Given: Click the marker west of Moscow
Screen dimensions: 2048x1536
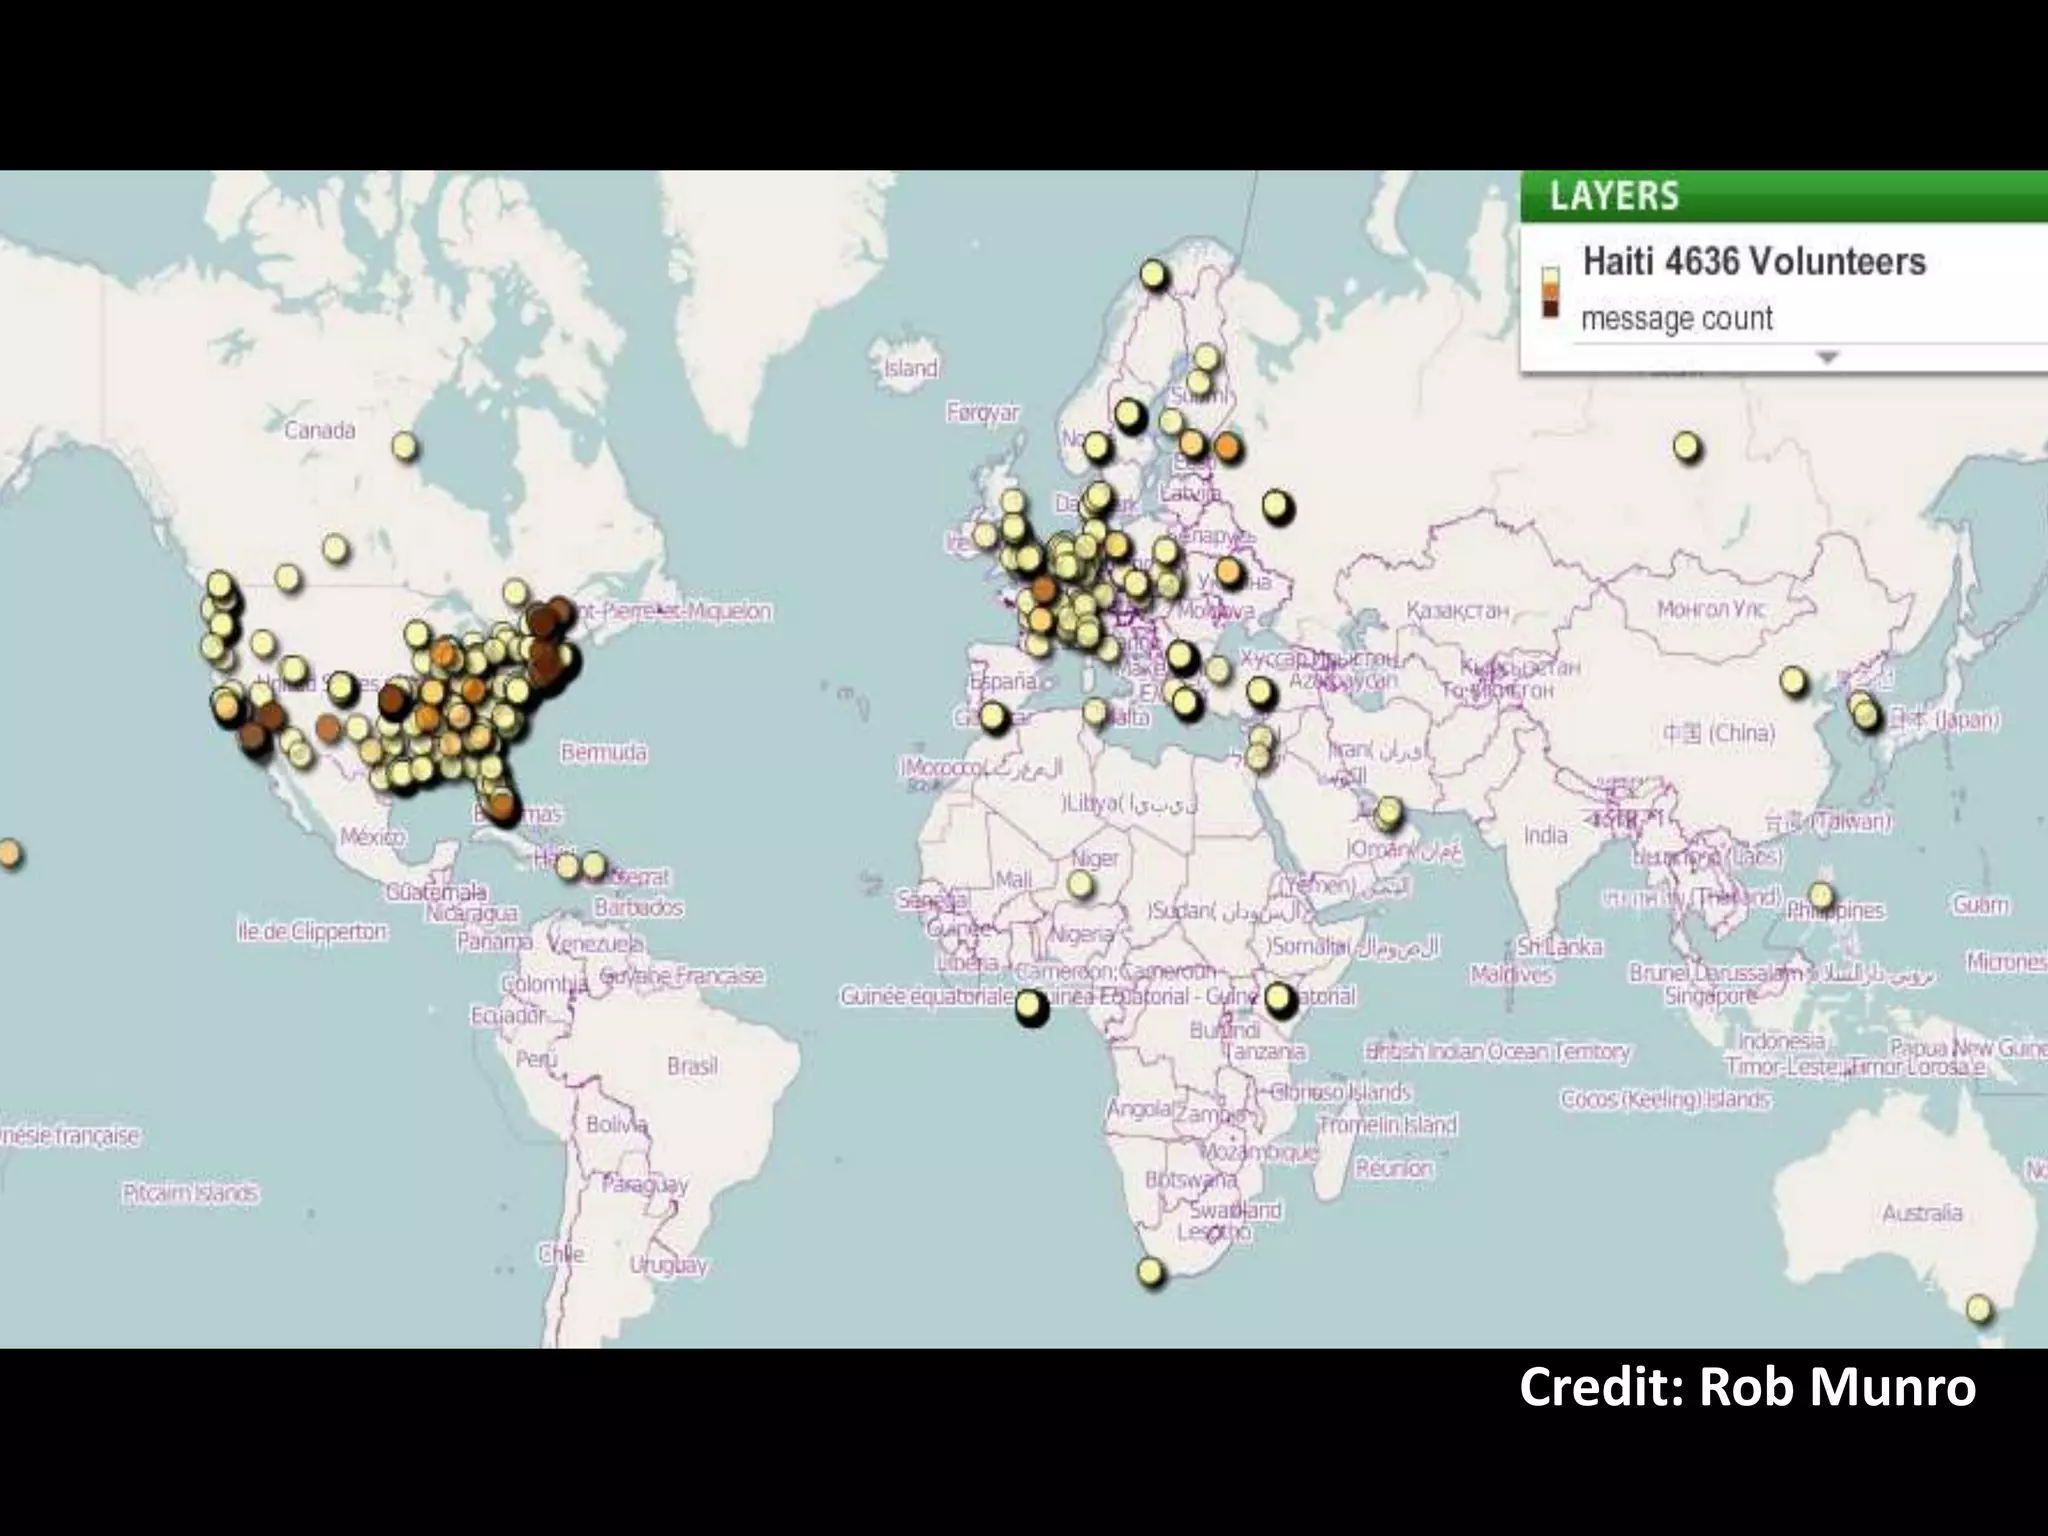Looking at the screenshot, I should pos(1276,507).
